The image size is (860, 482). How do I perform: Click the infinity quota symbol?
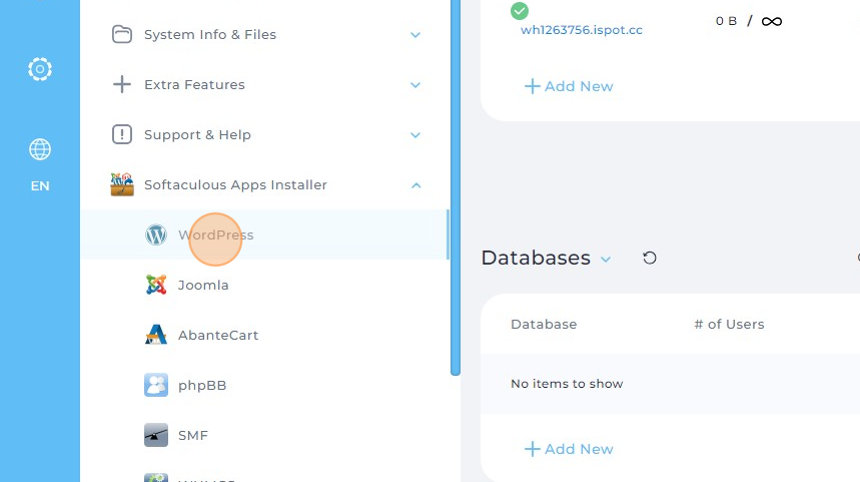click(x=772, y=21)
